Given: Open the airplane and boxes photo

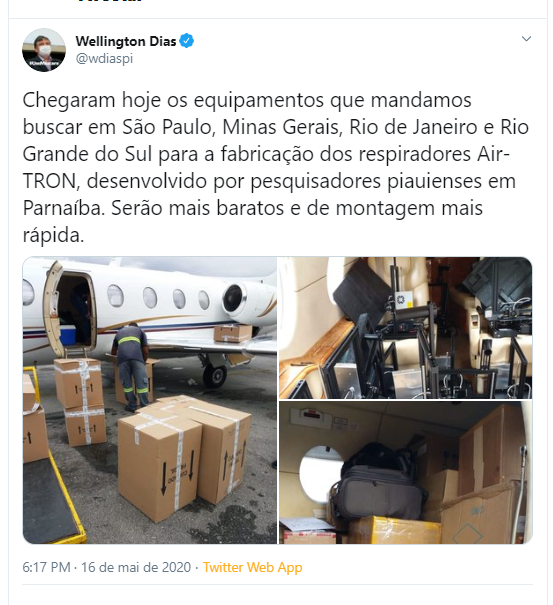Looking at the screenshot, I should [150, 400].
